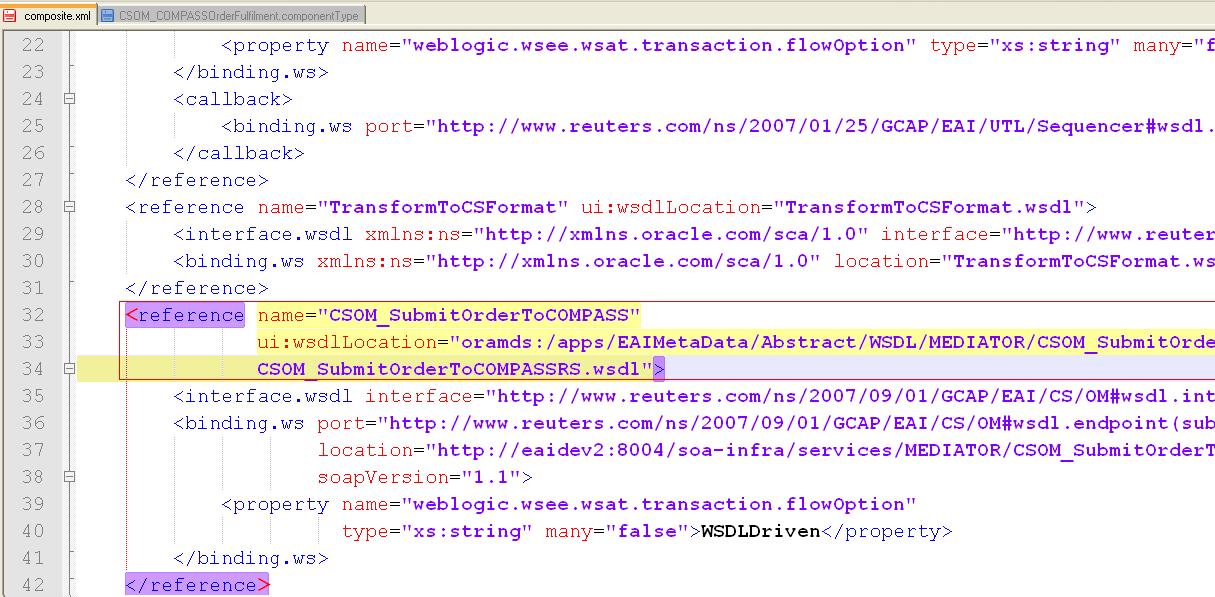Click the type="xs:string" attribute on line 40
1215x597 pixels.
[x=437, y=531]
